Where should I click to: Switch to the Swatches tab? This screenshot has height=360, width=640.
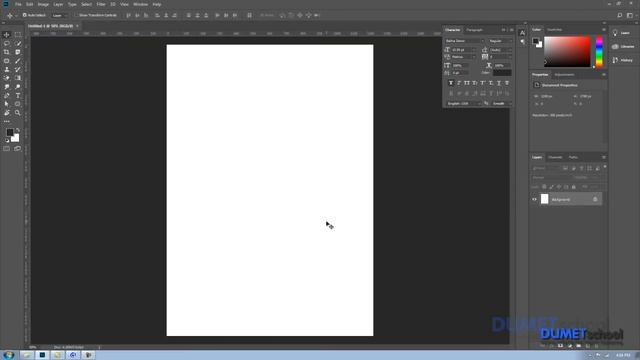(554, 30)
